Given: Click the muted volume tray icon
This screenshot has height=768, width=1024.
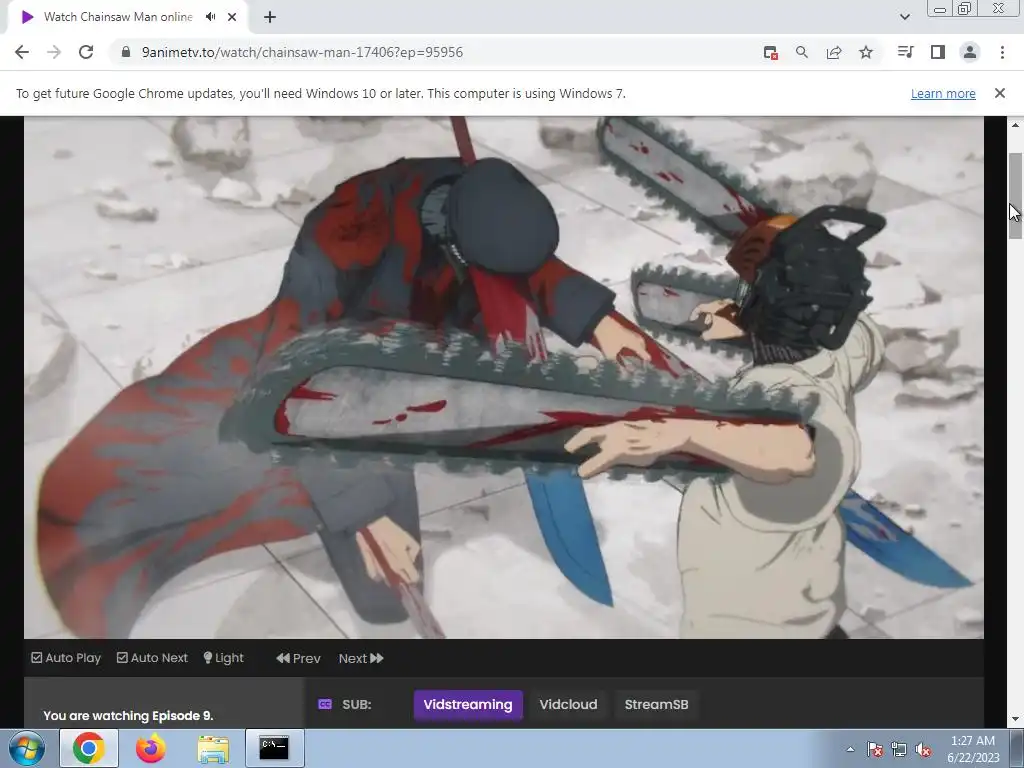Looking at the screenshot, I should tap(923, 749).
